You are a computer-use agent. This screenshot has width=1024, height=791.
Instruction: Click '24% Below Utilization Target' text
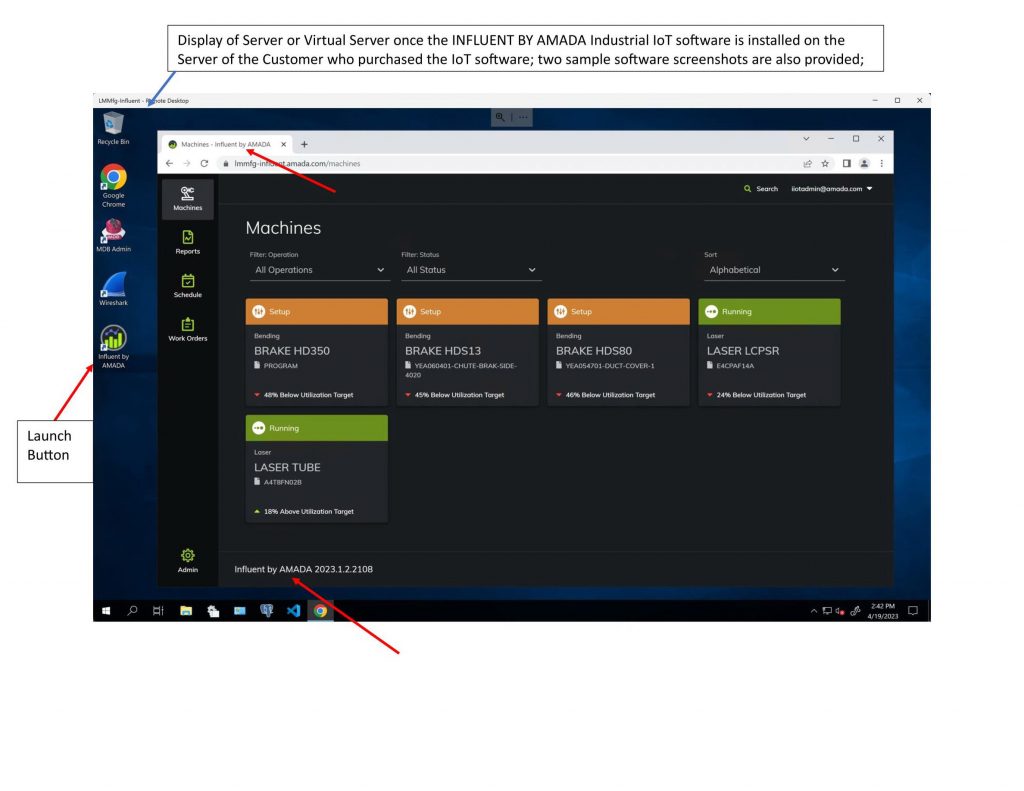point(761,395)
